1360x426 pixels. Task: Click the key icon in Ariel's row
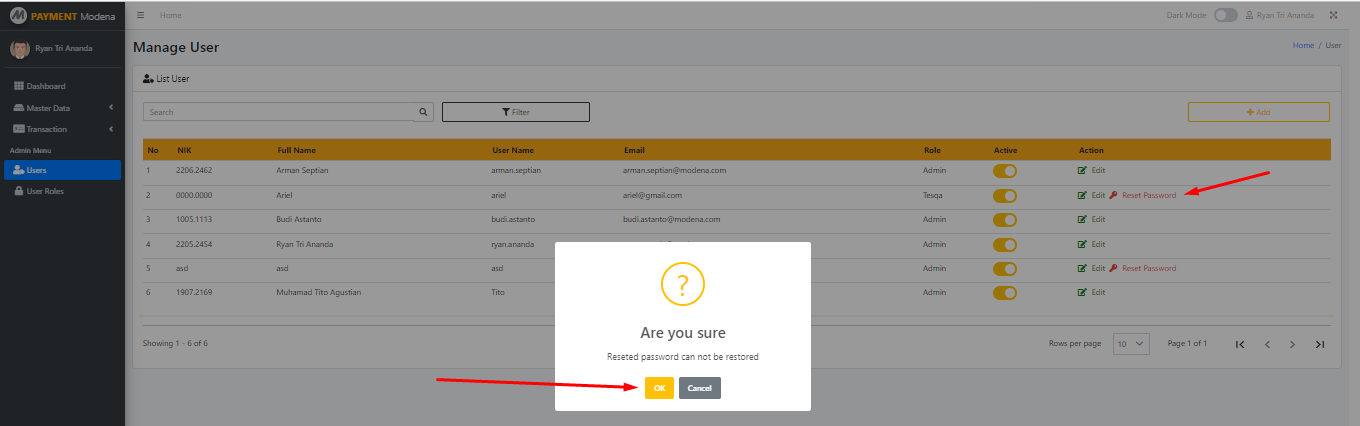coord(1113,195)
